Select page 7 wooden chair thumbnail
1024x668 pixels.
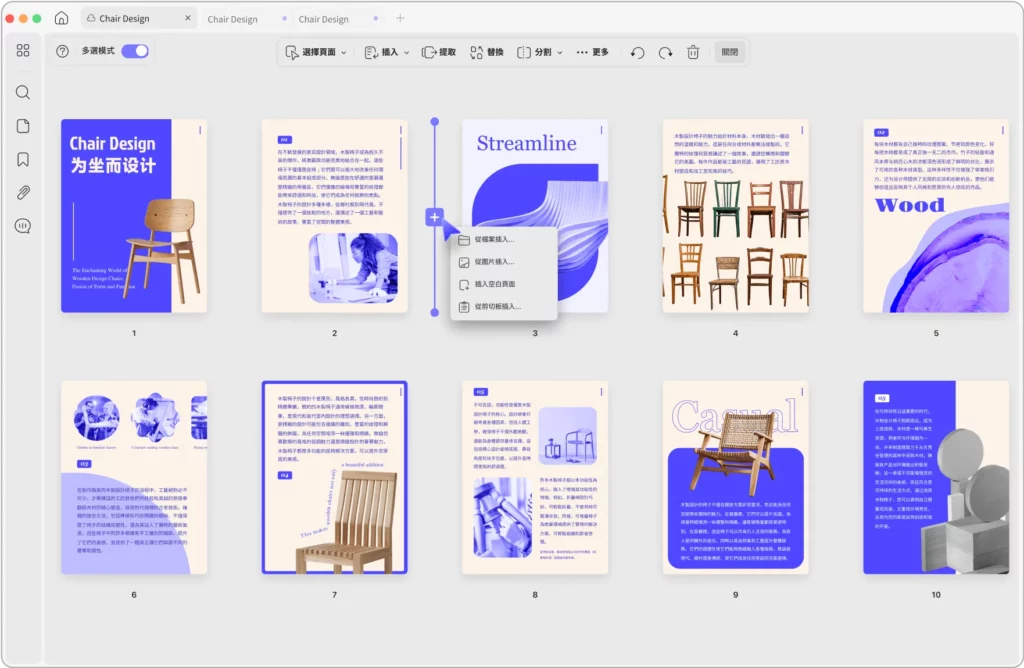tap(334, 477)
